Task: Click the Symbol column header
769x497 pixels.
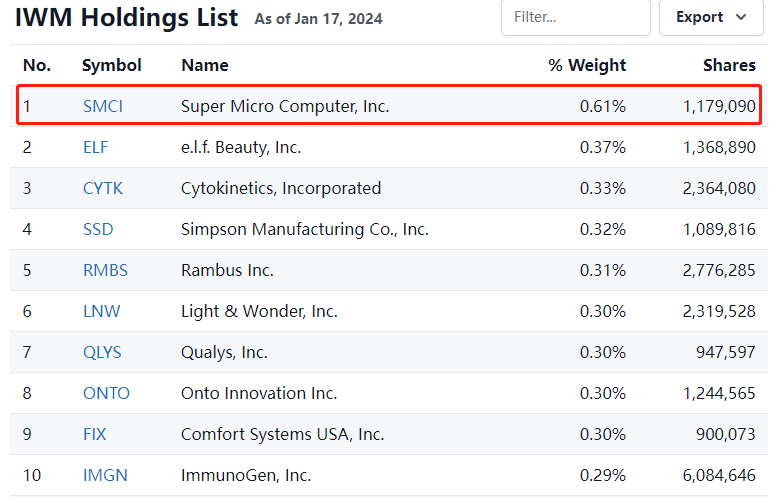Action: click(x=112, y=65)
